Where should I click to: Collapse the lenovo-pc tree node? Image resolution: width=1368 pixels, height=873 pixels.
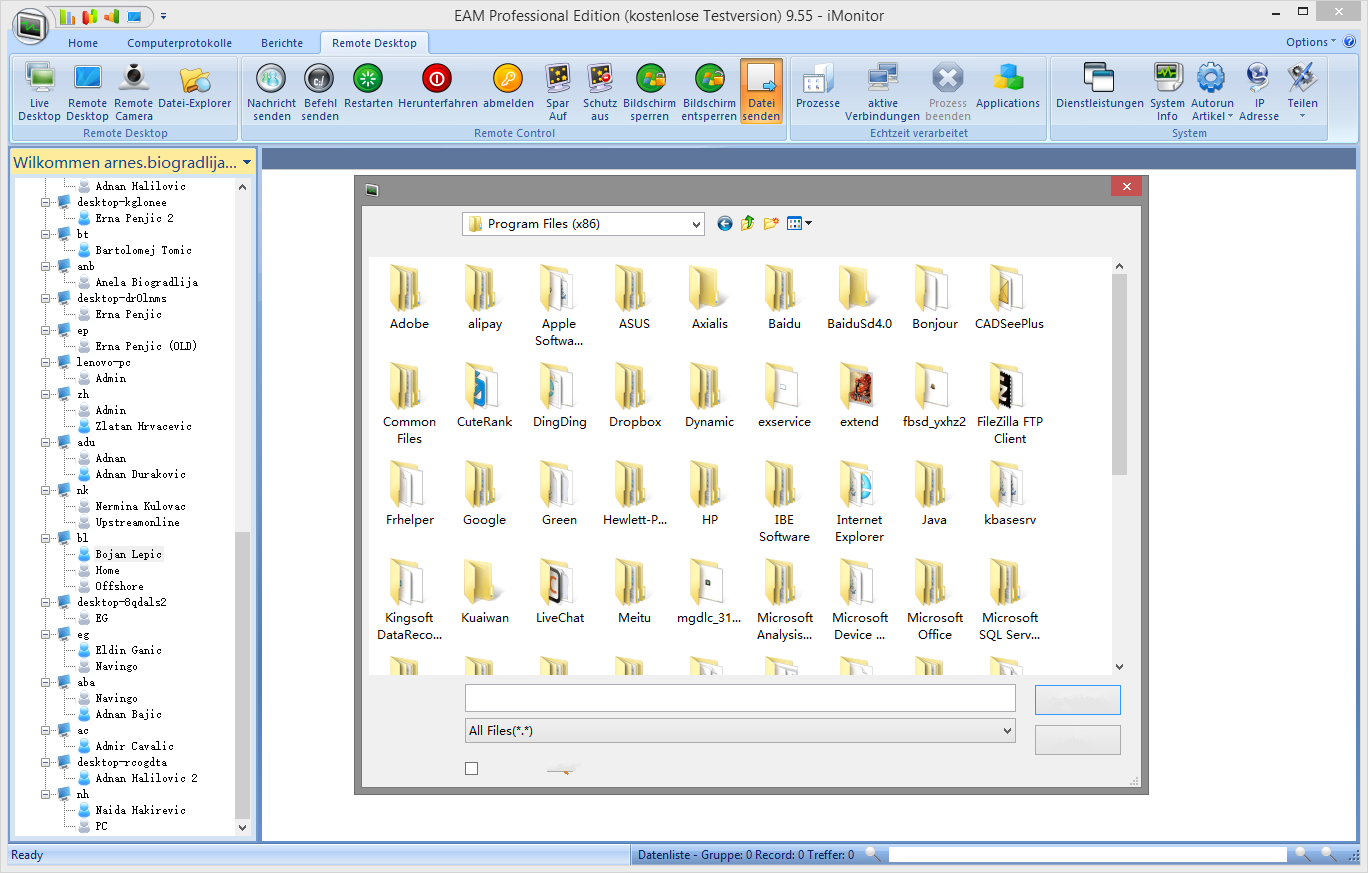pyautogui.click(x=46, y=362)
